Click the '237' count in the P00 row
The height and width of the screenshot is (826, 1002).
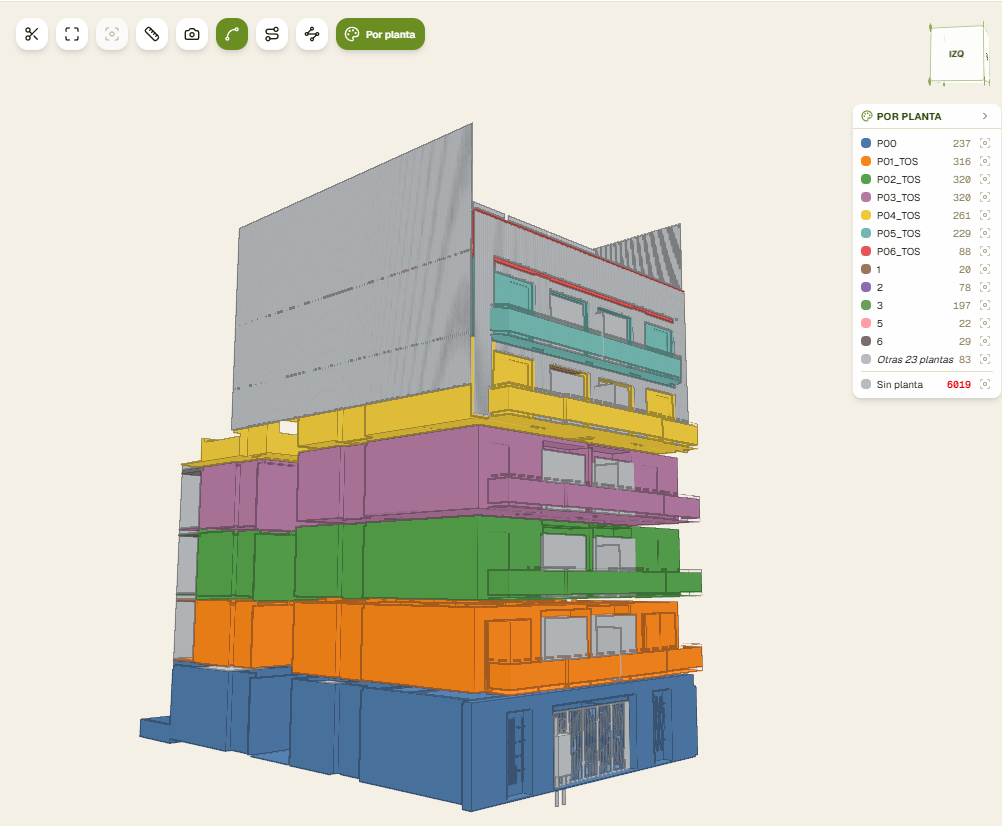(x=962, y=144)
